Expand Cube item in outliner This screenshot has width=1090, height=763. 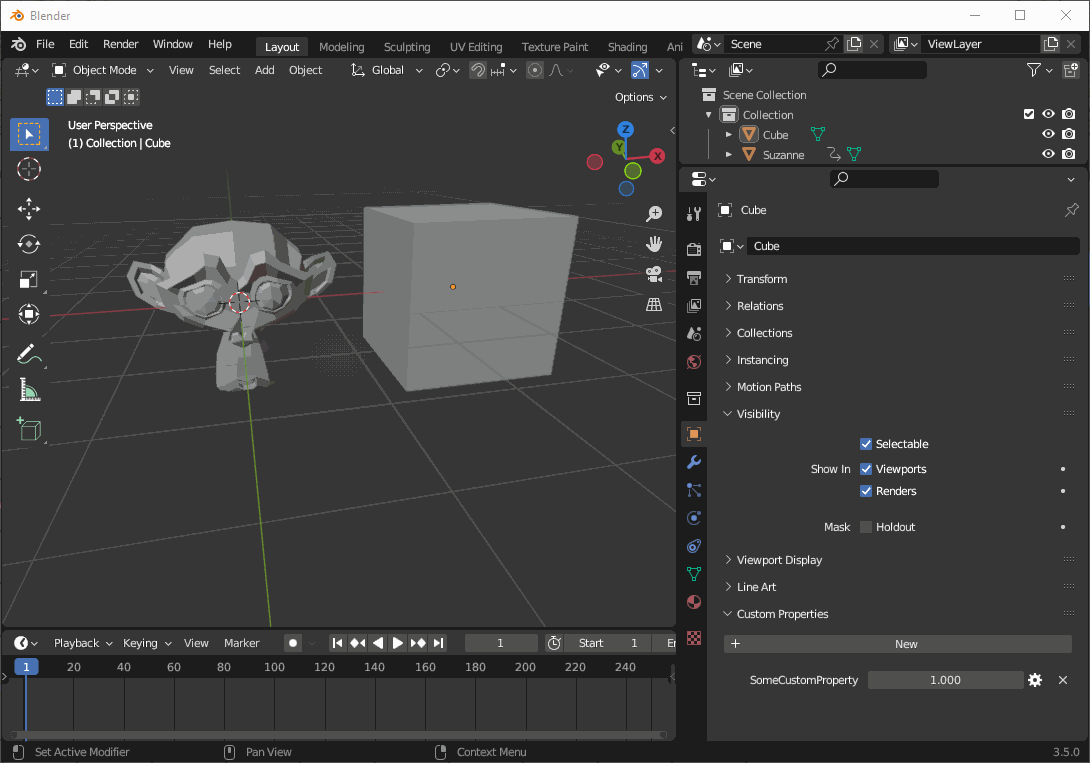(729, 135)
